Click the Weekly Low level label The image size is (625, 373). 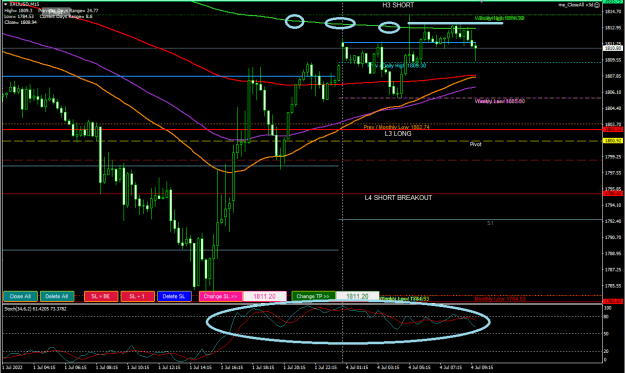[499, 101]
